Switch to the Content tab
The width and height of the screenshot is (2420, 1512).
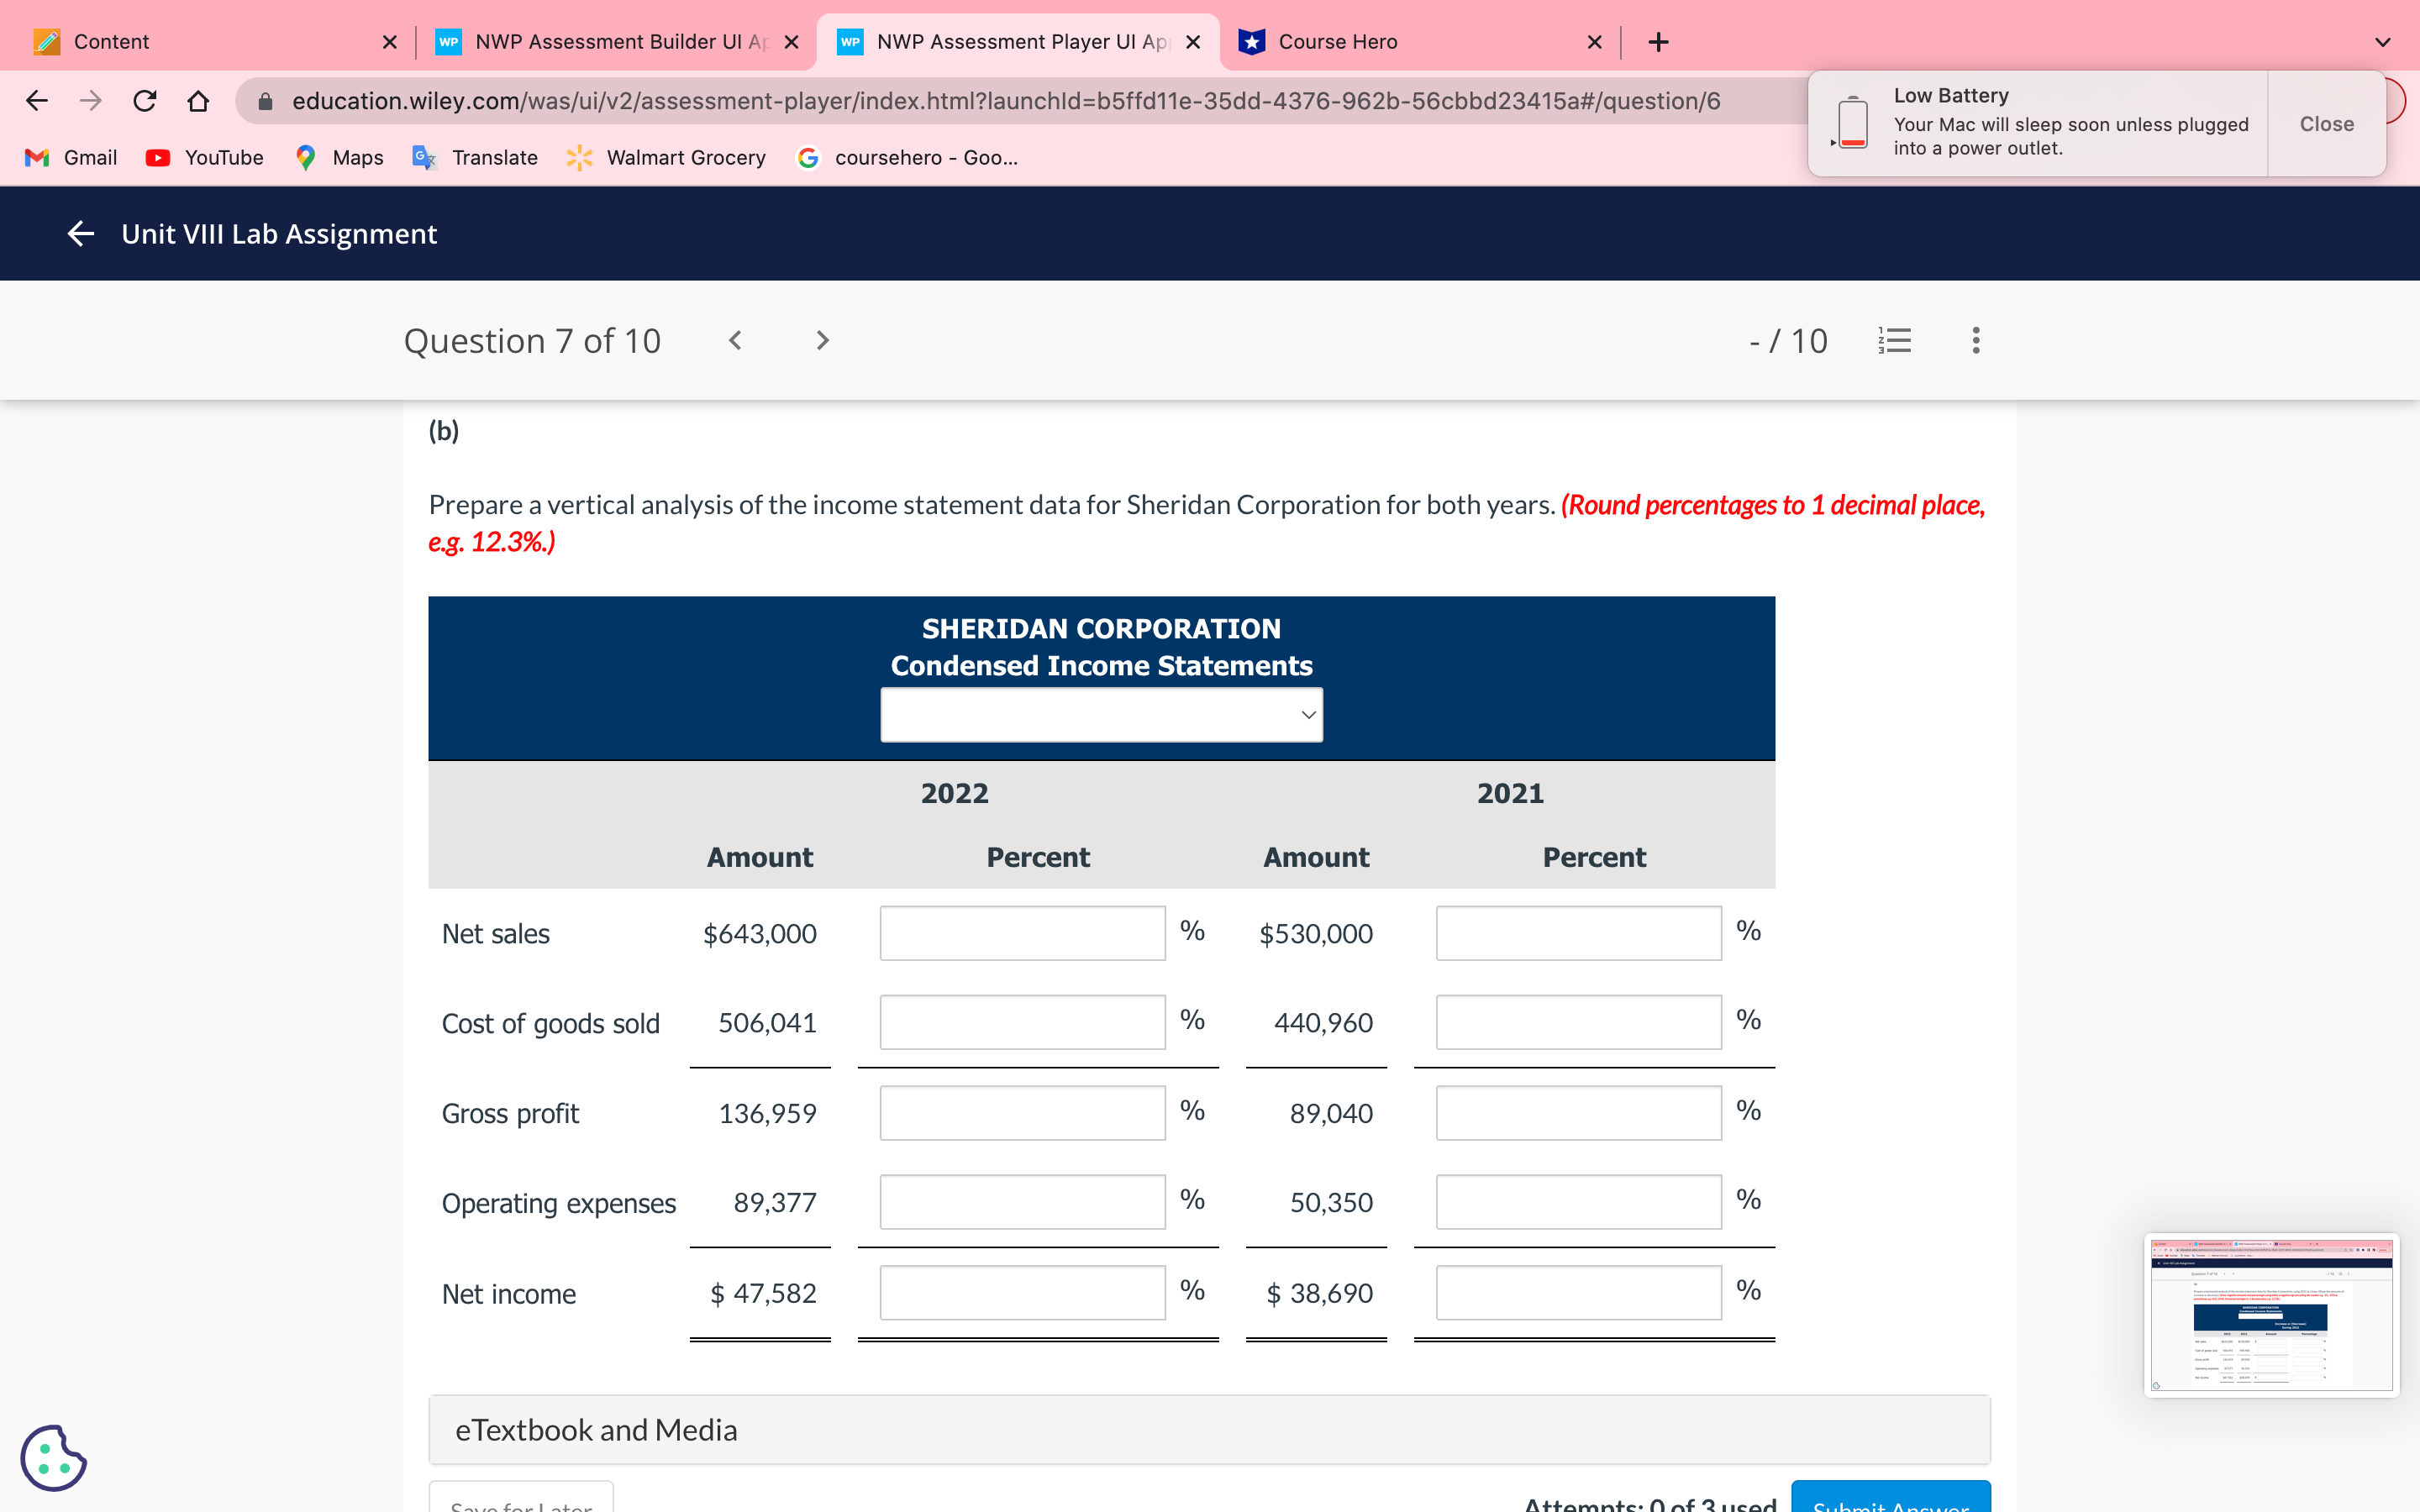[x=110, y=41]
